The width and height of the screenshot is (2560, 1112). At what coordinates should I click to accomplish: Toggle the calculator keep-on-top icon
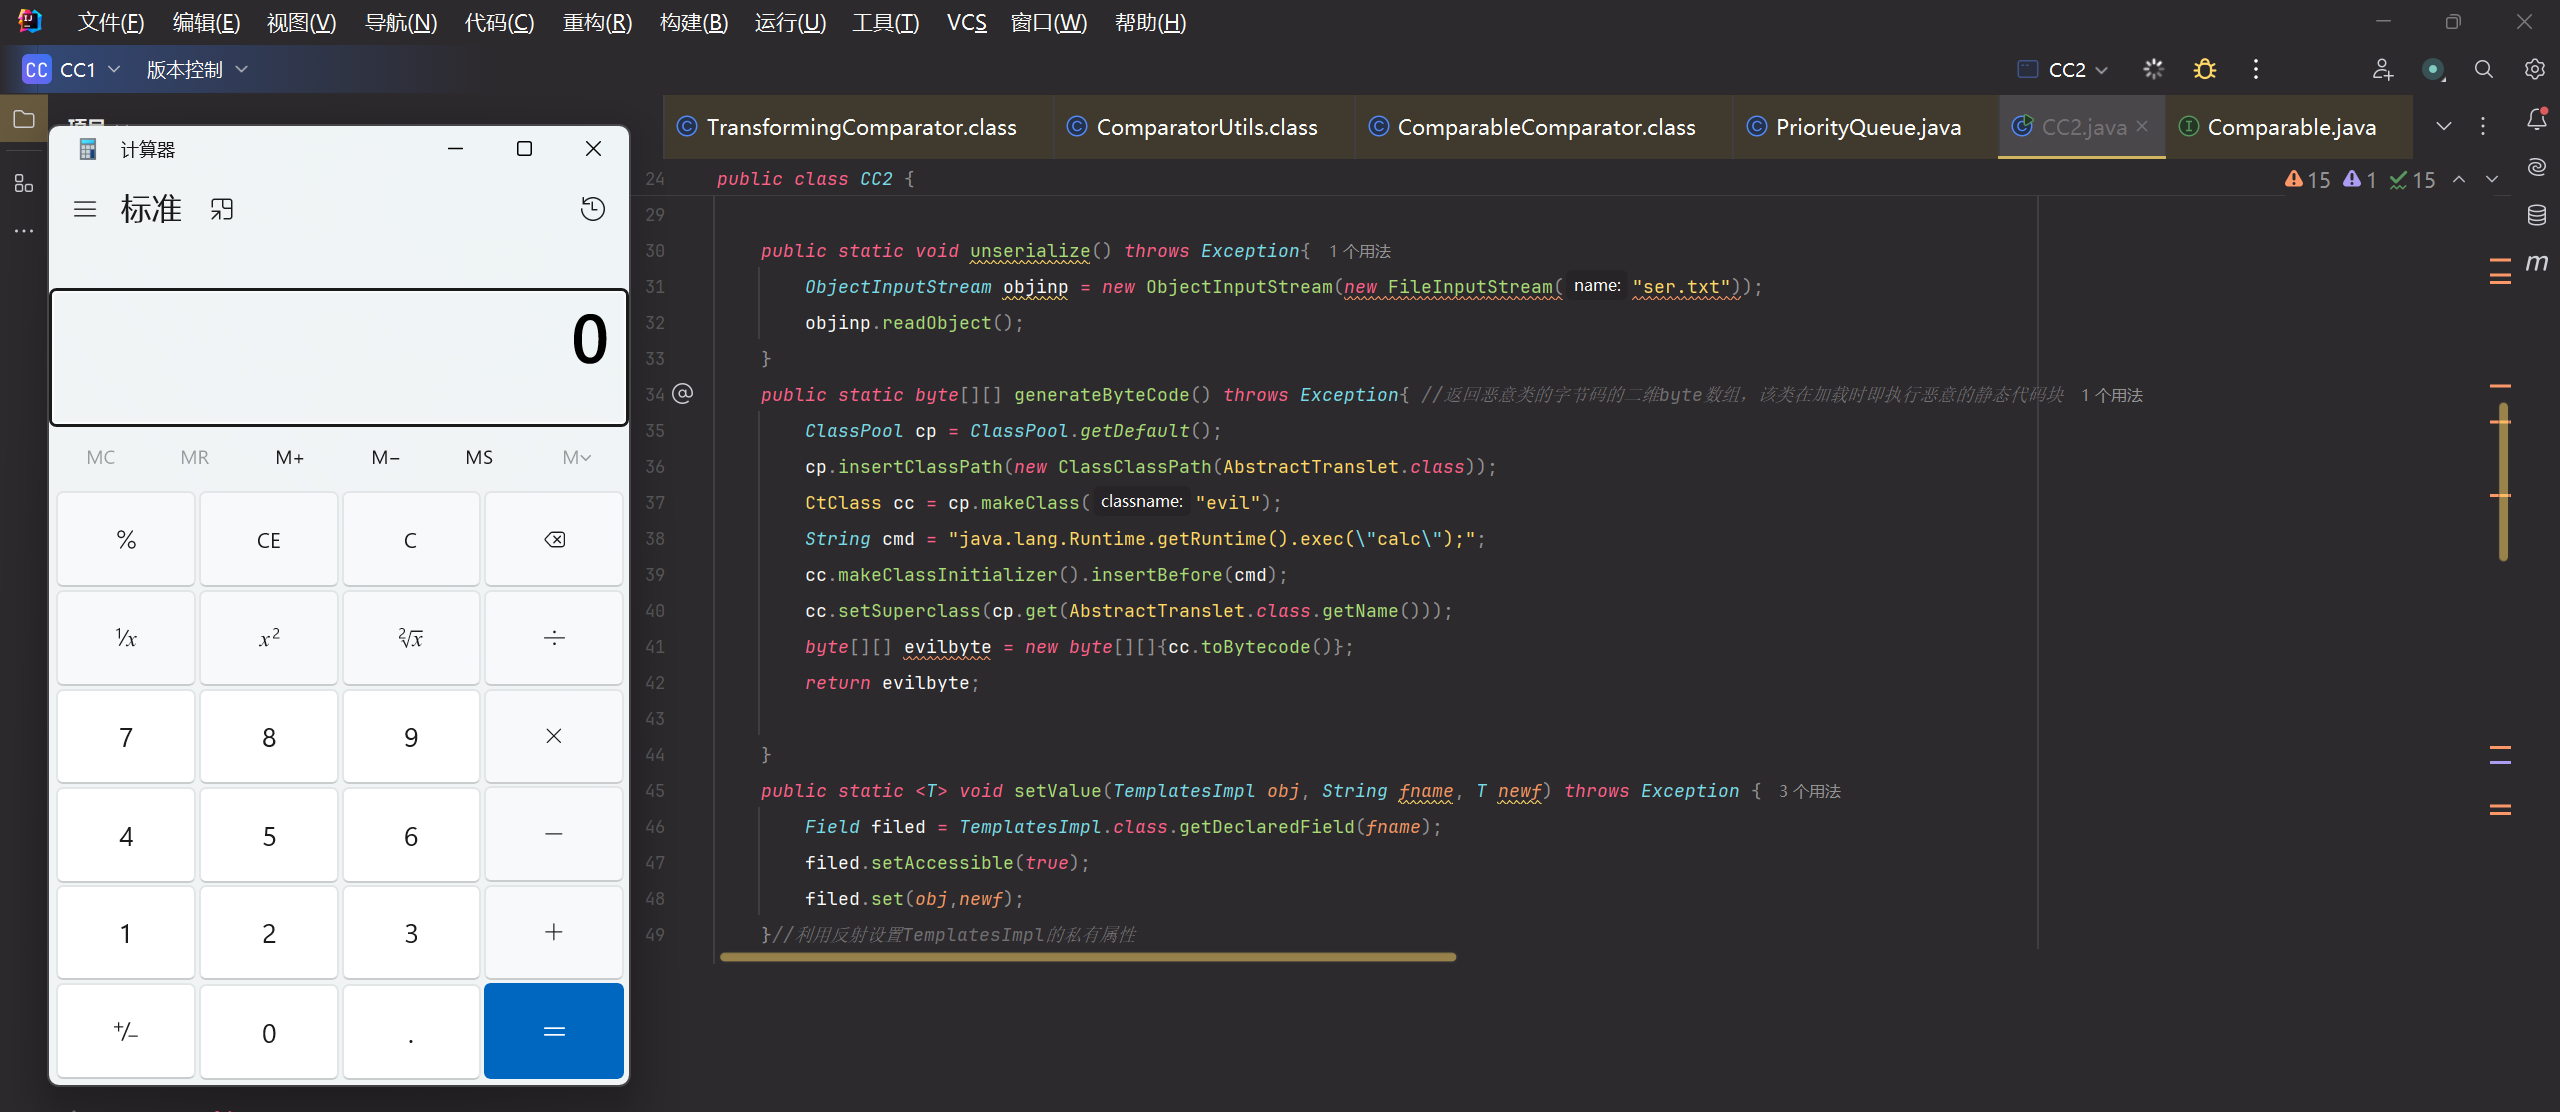click(x=222, y=209)
